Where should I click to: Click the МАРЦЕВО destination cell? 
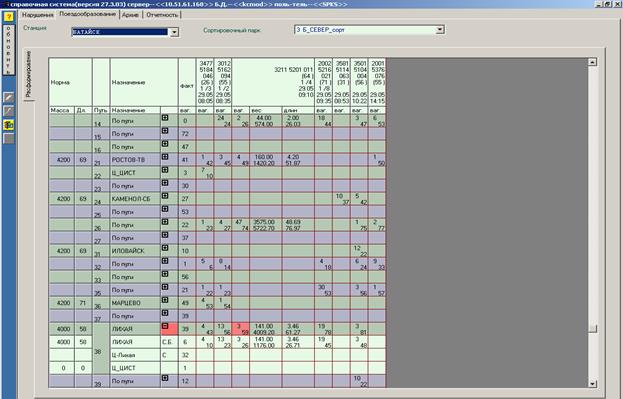click(135, 303)
